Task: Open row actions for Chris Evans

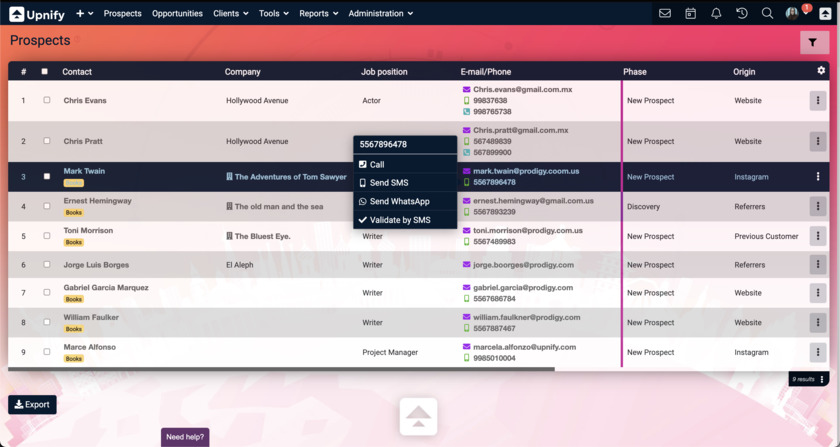Action: (818, 100)
